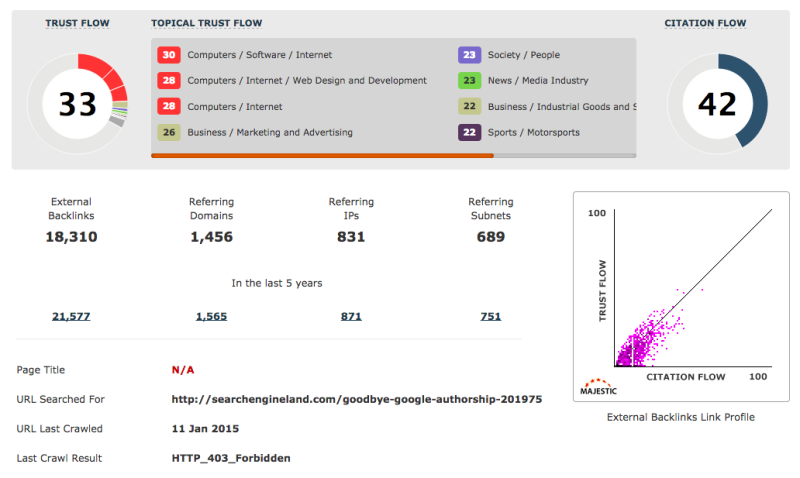
Task: Open the External Backlinks Link Profile scatter chart
Action: pos(681,296)
